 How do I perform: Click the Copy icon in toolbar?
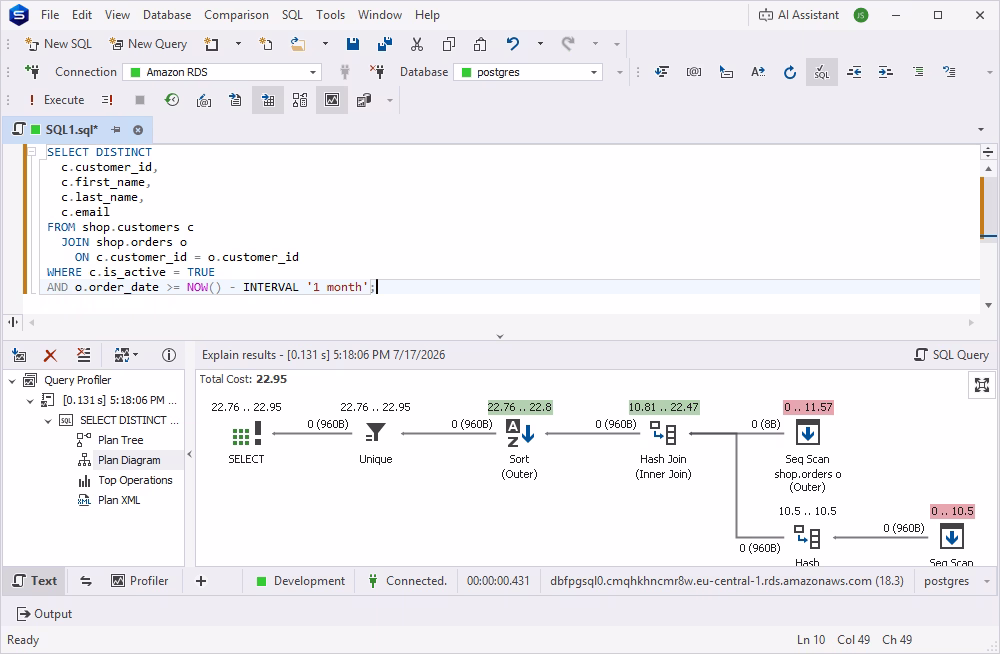[448, 44]
